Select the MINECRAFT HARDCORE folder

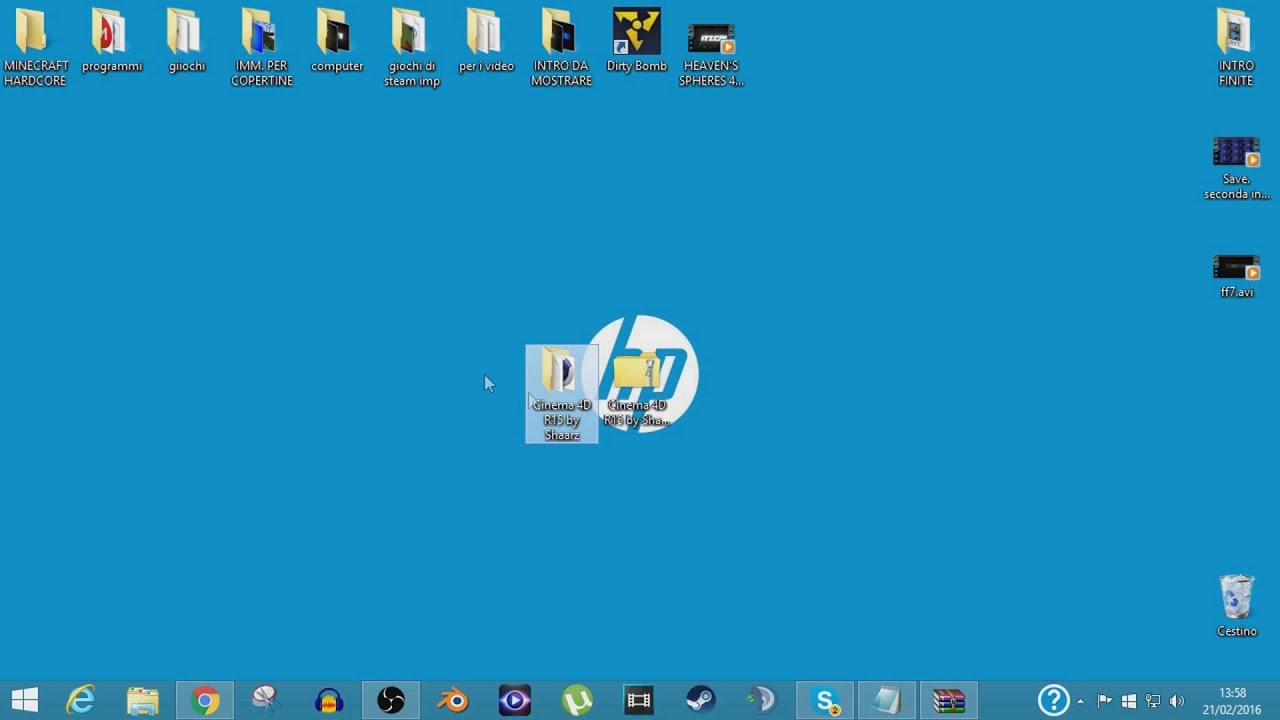pos(36,48)
